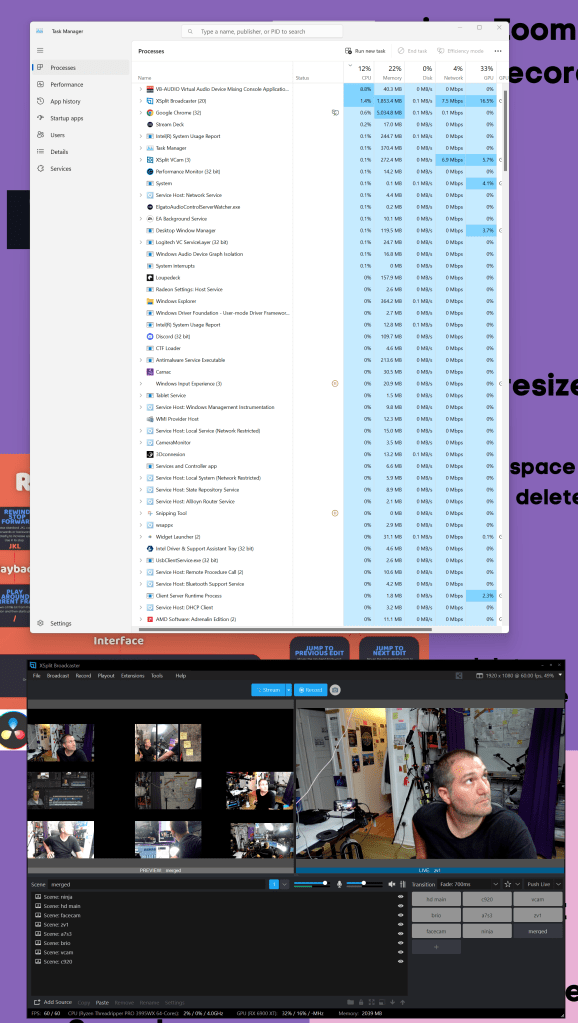Expand XSplit VCam (3) process group
This screenshot has height=1023, width=578.
[x=140, y=160]
